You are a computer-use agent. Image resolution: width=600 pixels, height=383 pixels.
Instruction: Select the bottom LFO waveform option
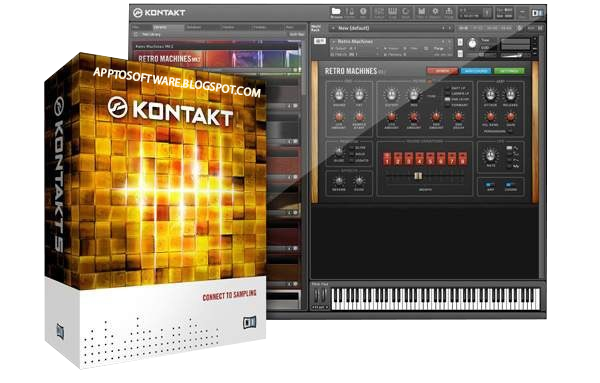click(x=509, y=166)
